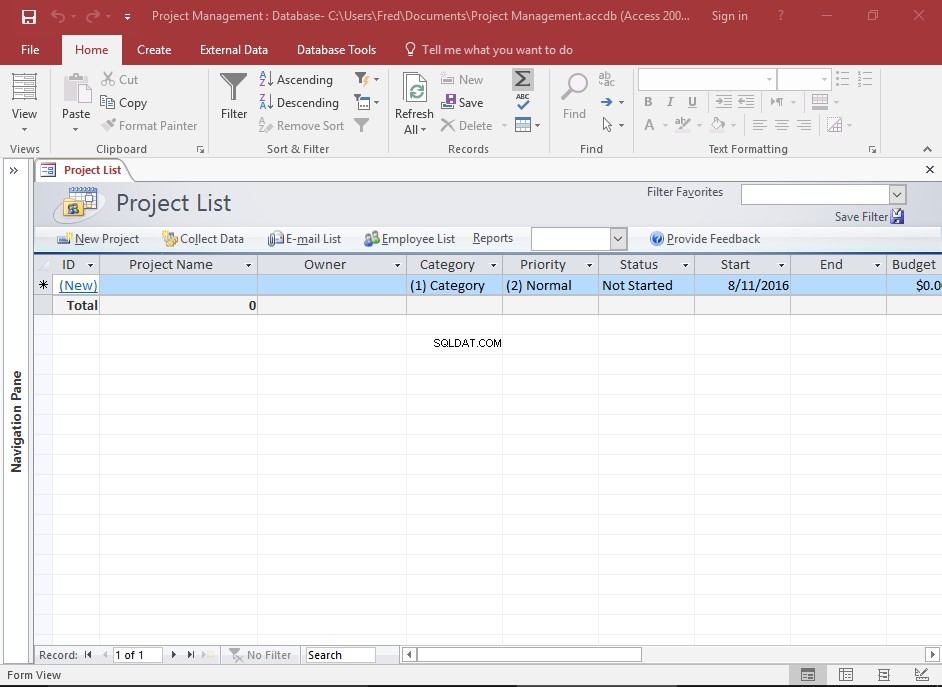Screen dimensions: 942x687
Task: Sort records Ascending
Action: (296, 79)
